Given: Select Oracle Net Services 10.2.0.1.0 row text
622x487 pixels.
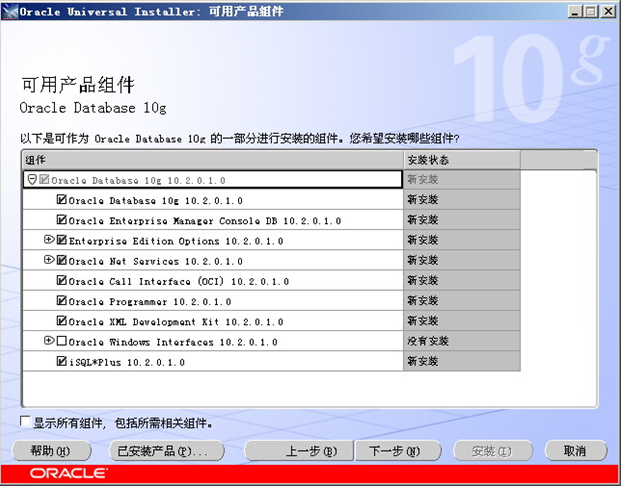Looking at the screenshot, I should 156,261.
